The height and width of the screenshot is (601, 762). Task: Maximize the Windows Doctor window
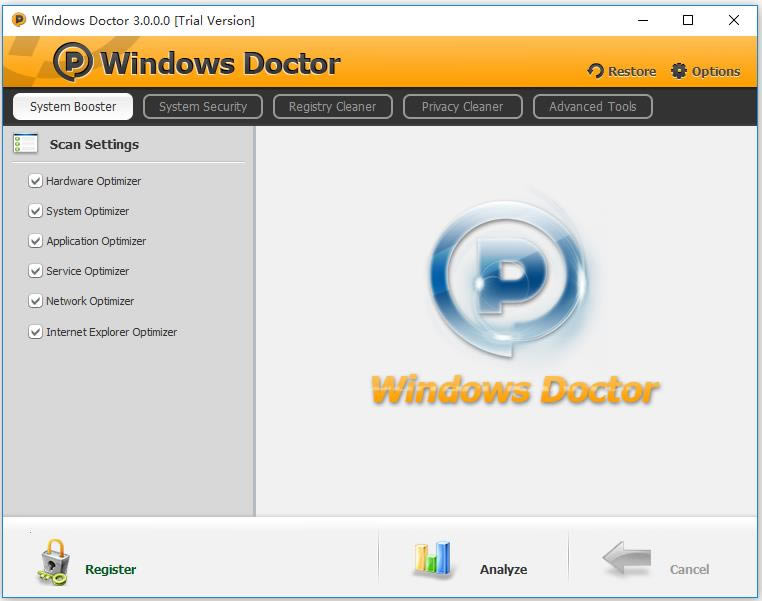[688, 20]
